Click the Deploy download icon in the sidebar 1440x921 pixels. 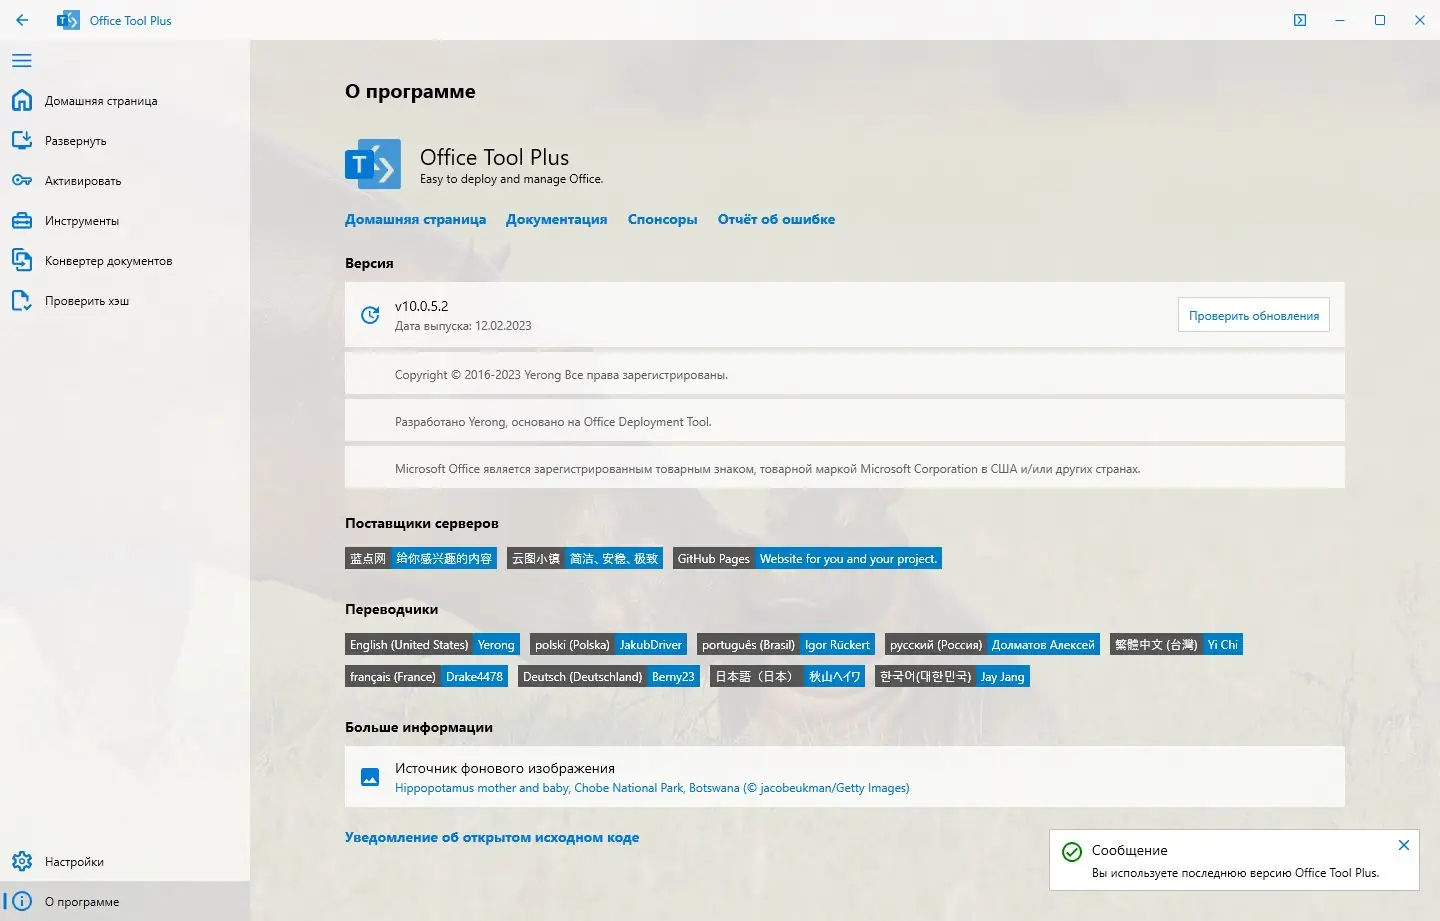click(22, 140)
